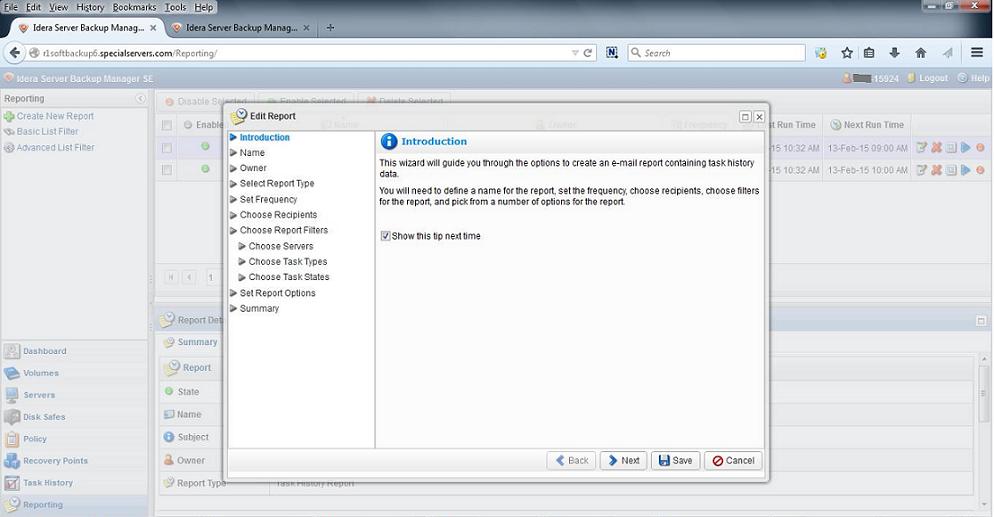
Task: Click the browser reload icon
Action: (588, 53)
